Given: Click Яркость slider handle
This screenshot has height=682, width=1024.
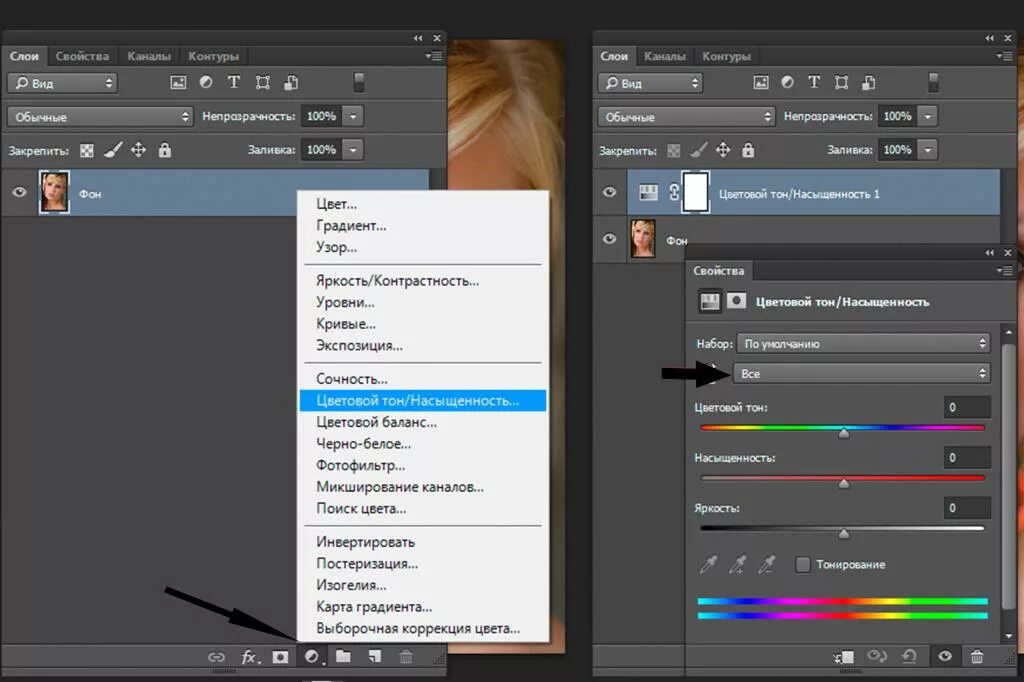Looking at the screenshot, I should pos(844,534).
